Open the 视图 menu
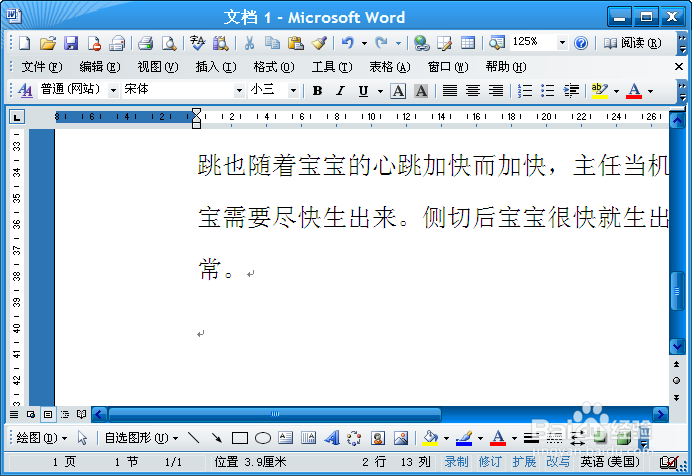This screenshot has width=692, height=476. coord(158,67)
